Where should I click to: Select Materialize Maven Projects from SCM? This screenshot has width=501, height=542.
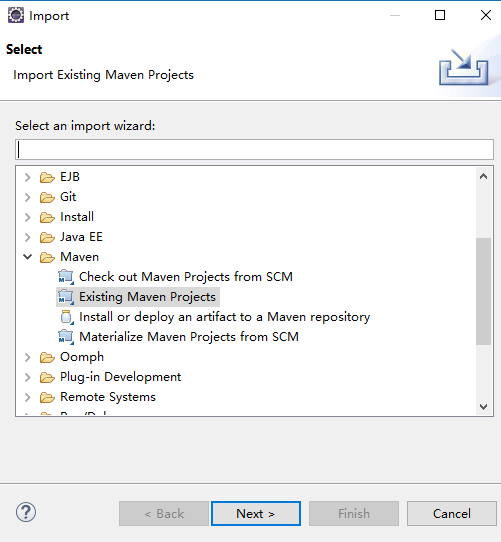(189, 337)
